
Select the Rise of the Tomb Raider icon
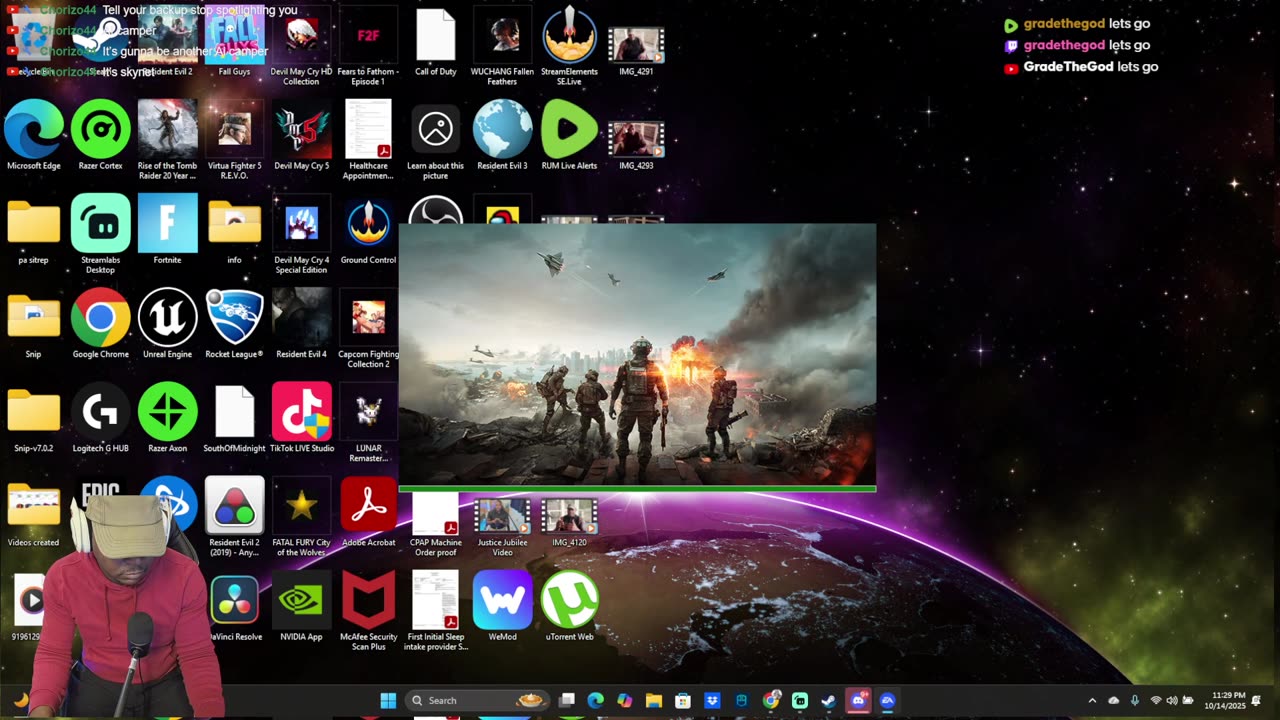coord(167,139)
